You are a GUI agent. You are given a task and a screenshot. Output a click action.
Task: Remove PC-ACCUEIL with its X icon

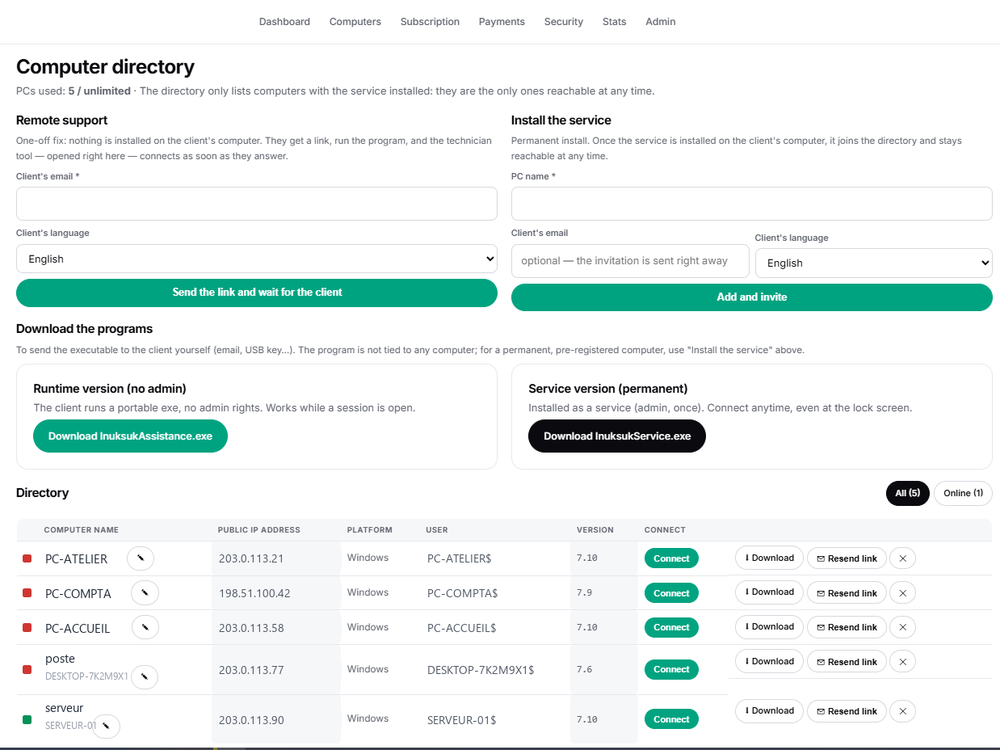[x=902, y=627]
